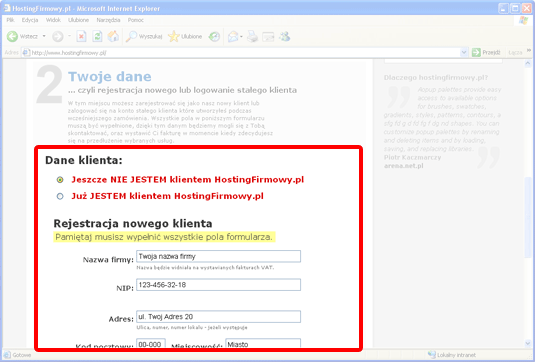
Task: Open the Edycja menu
Action: pyautogui.click(x=30, y=20)
